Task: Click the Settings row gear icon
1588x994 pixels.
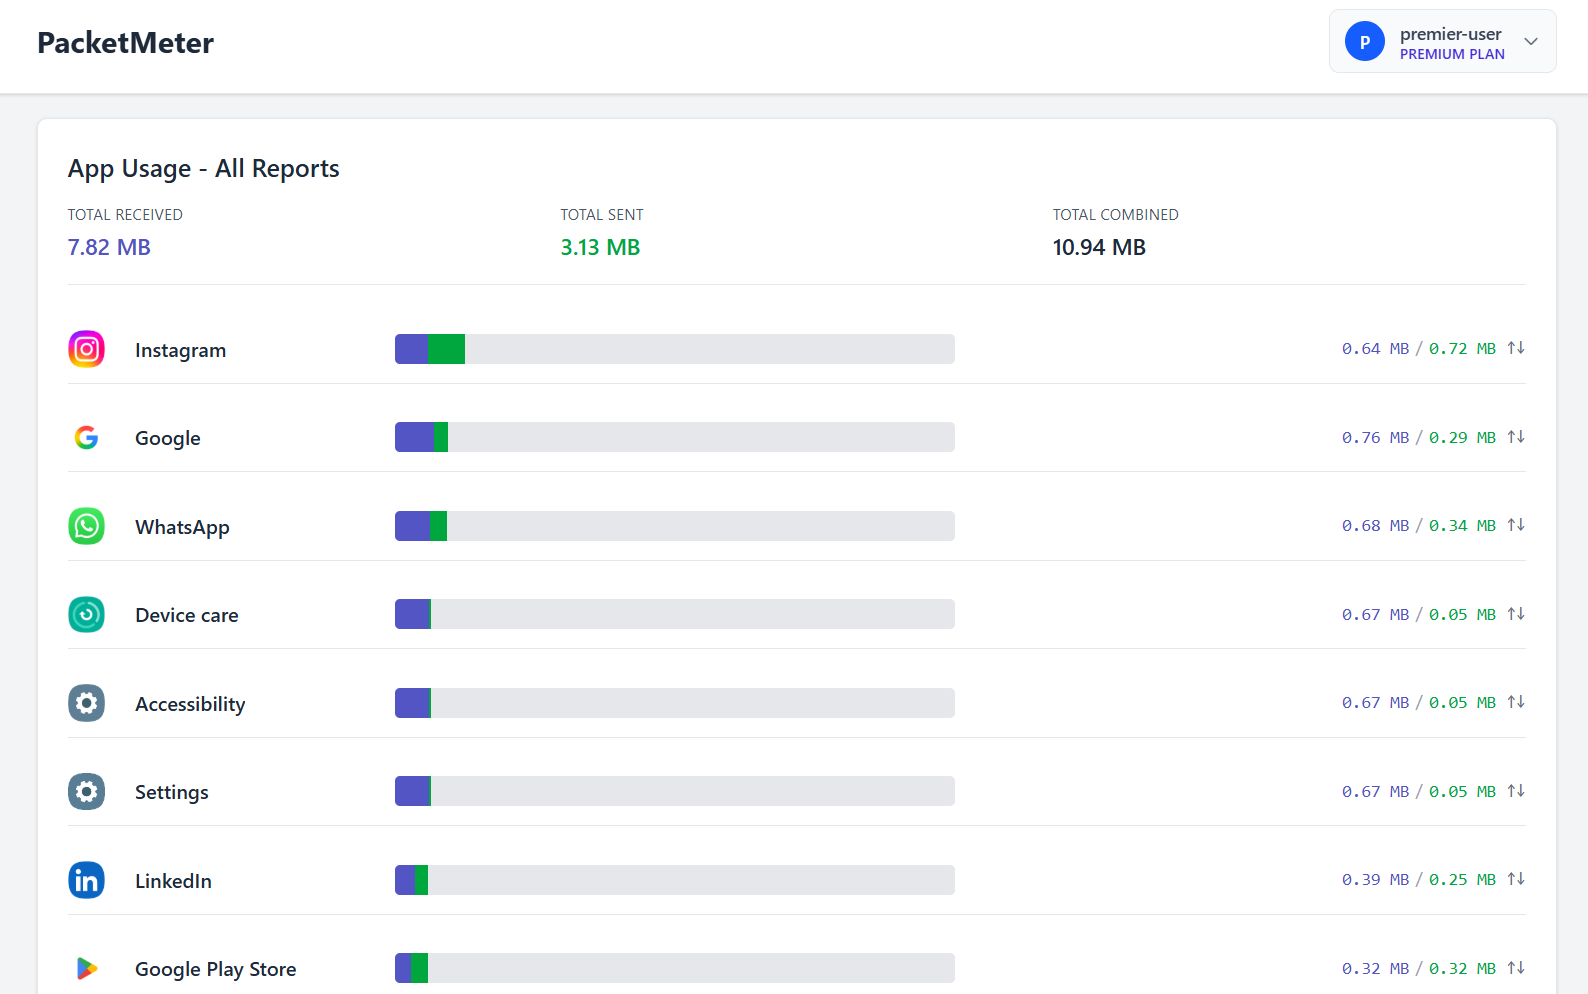Action: [x=86, y=791]
